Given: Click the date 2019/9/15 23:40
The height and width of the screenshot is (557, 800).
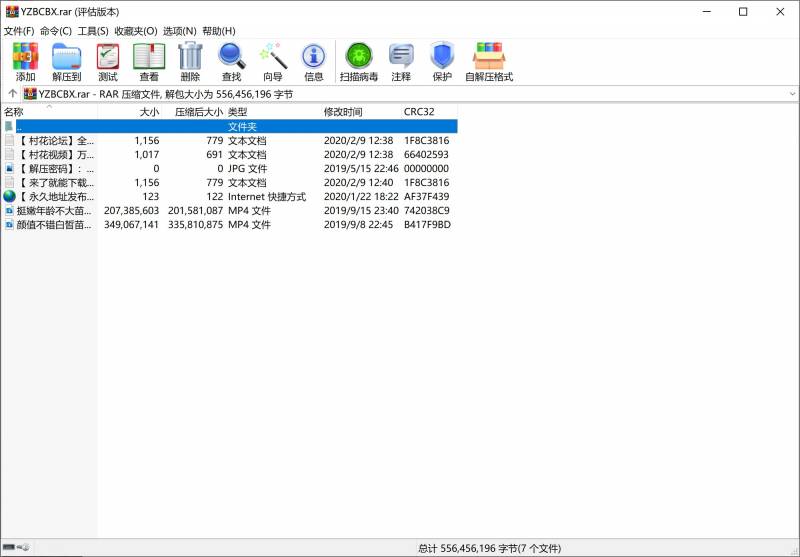Looking at the screenshot, I should (x=361, y=211).
